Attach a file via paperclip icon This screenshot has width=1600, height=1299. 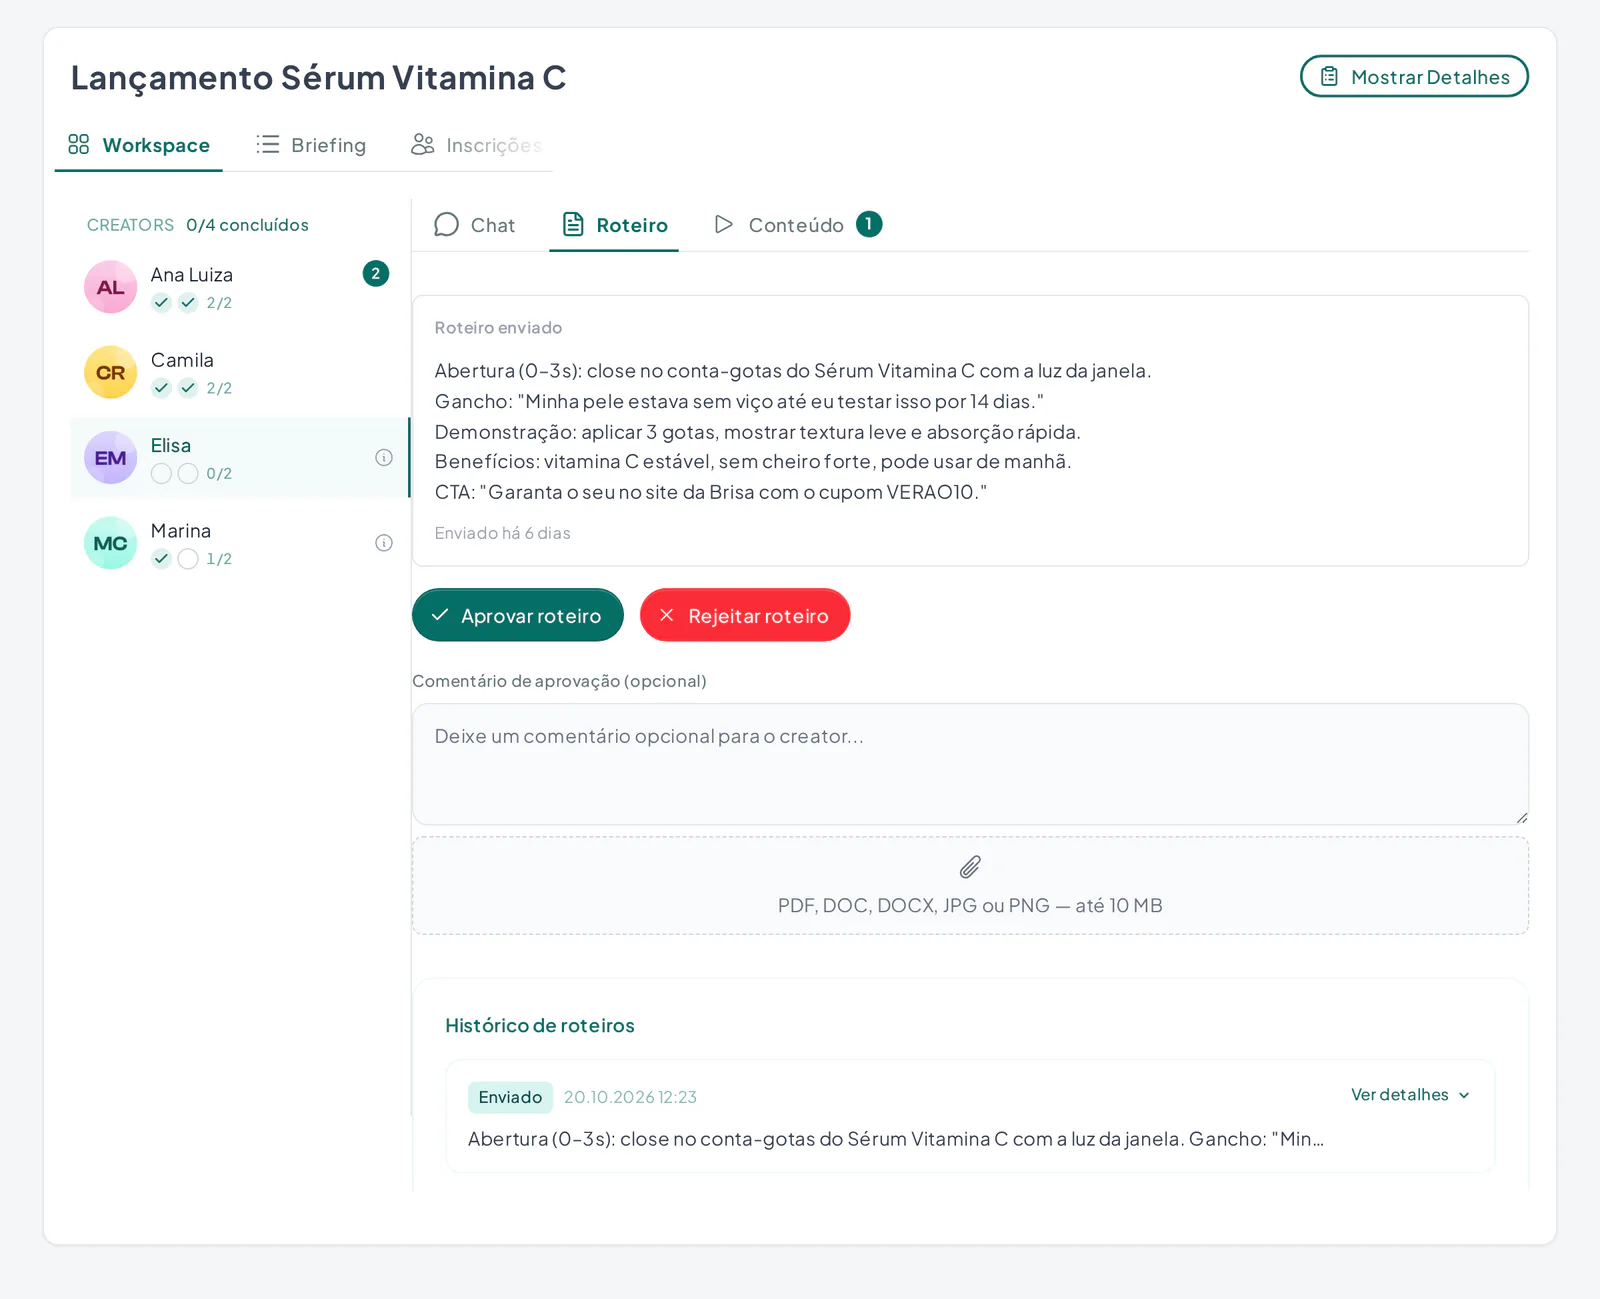(970, 867)
